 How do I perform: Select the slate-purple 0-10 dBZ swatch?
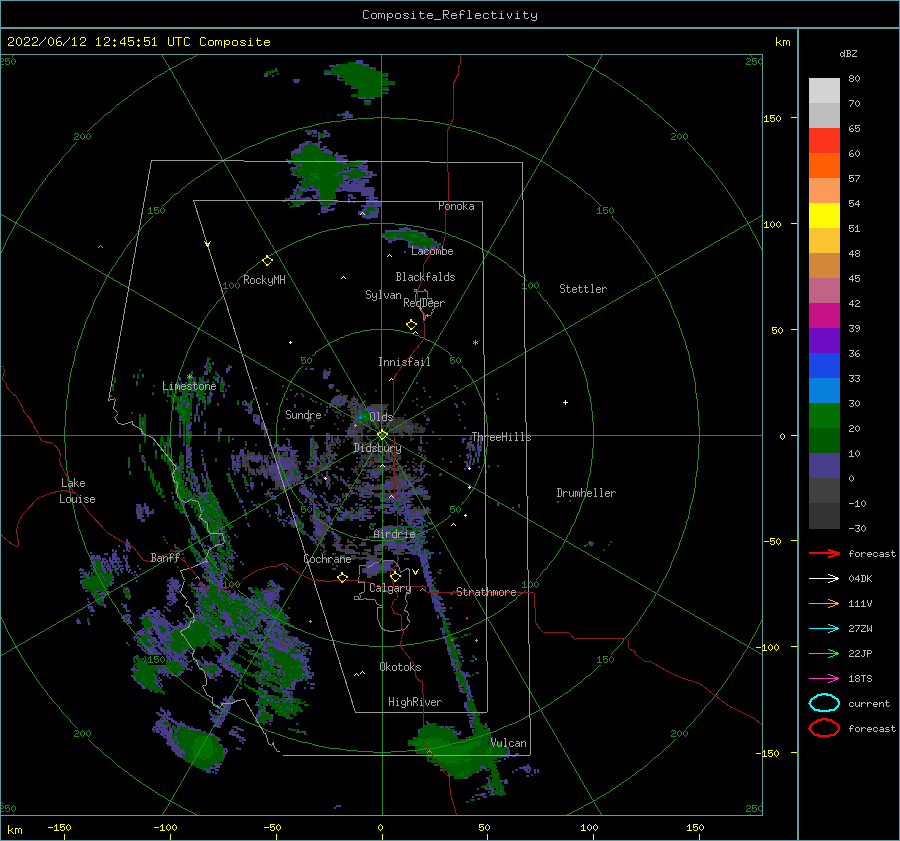pos(824,466)
